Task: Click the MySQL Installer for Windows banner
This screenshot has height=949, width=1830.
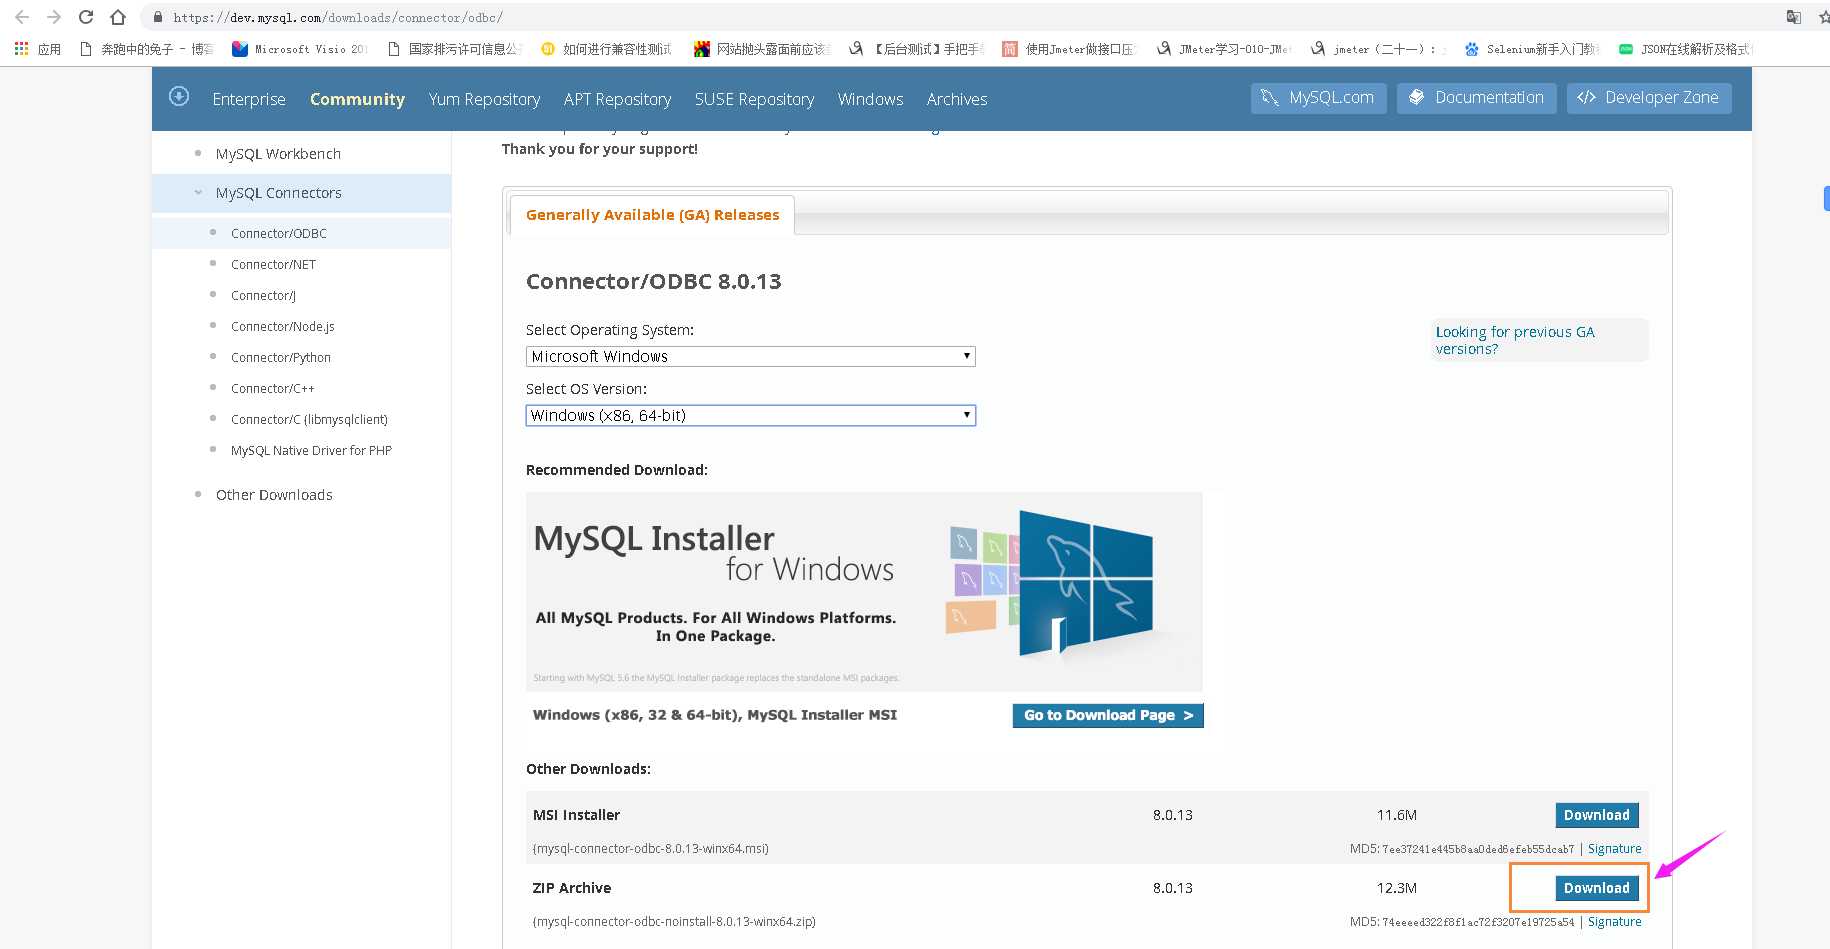Action: [864, 591]
